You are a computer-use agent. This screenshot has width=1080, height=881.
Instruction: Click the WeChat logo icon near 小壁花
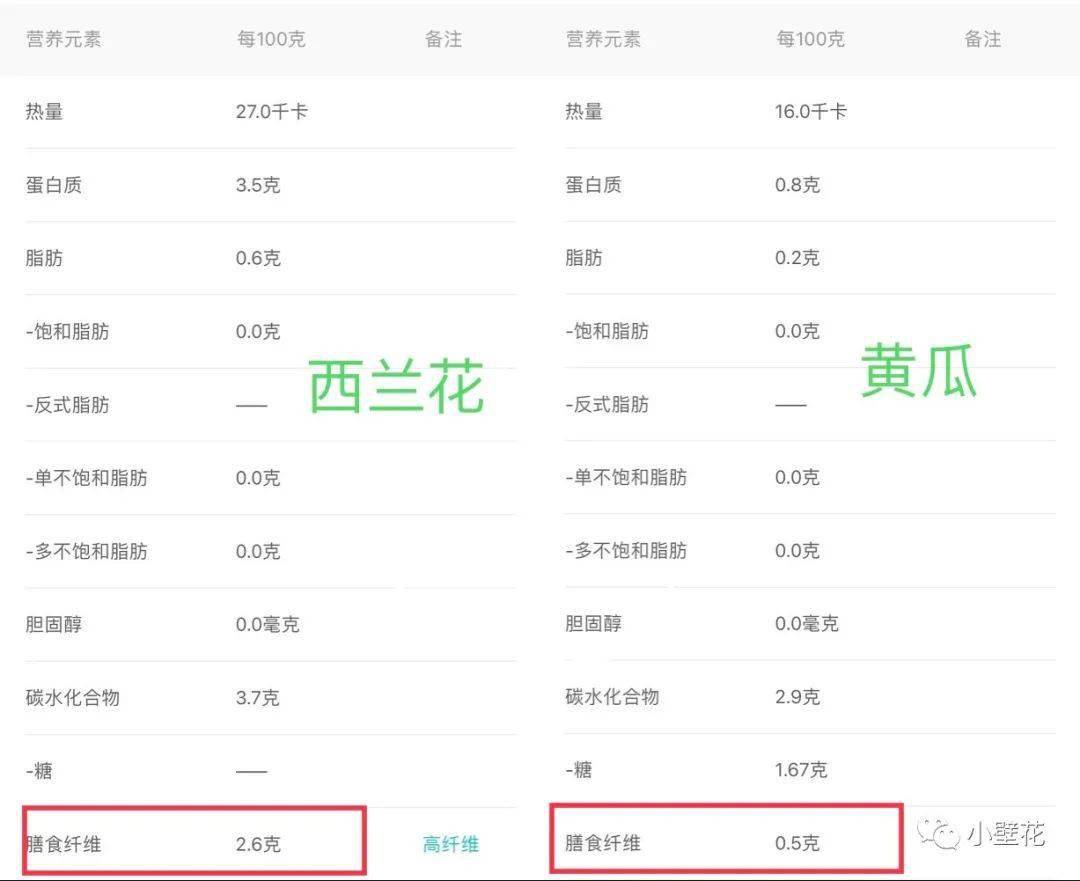[x=938, y=834]
